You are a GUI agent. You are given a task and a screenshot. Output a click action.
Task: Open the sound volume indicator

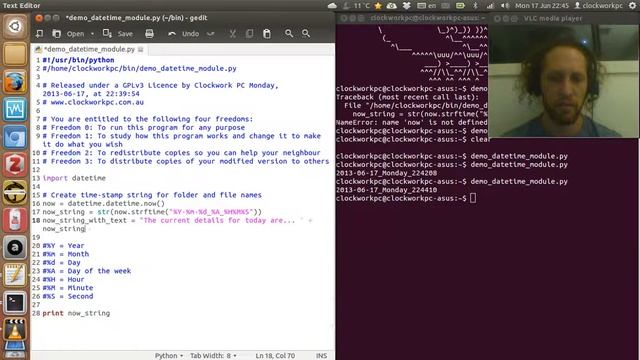coord(505,6)
